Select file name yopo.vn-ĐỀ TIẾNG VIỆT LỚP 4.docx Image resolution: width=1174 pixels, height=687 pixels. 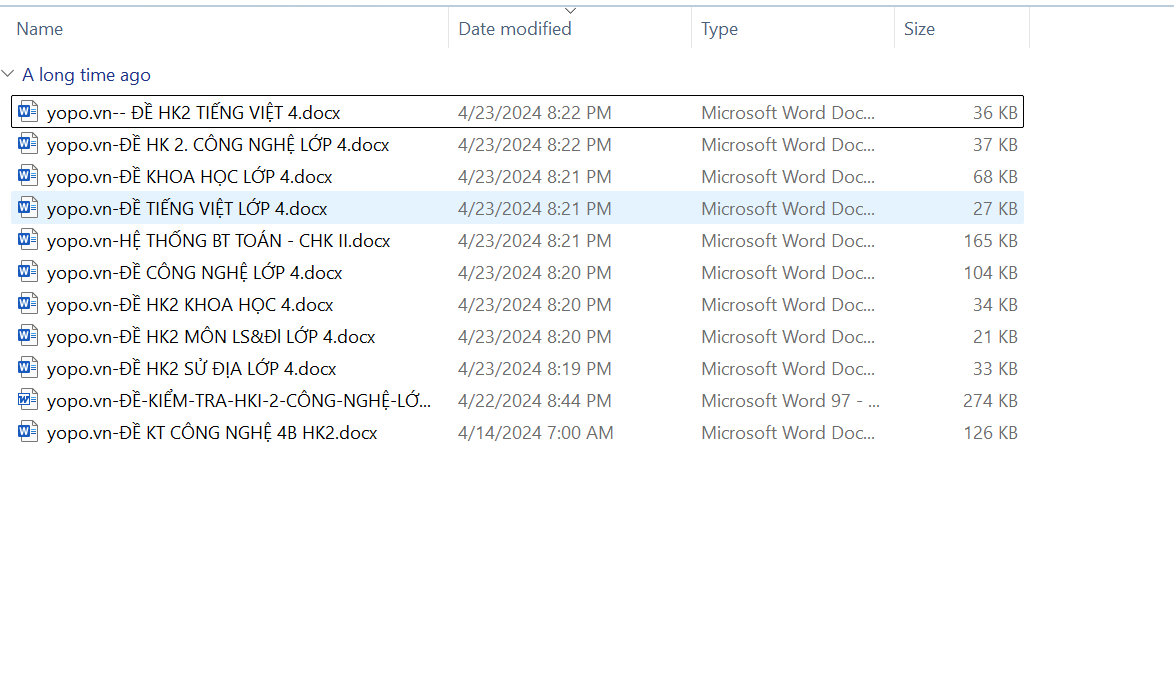coord(187,209)
